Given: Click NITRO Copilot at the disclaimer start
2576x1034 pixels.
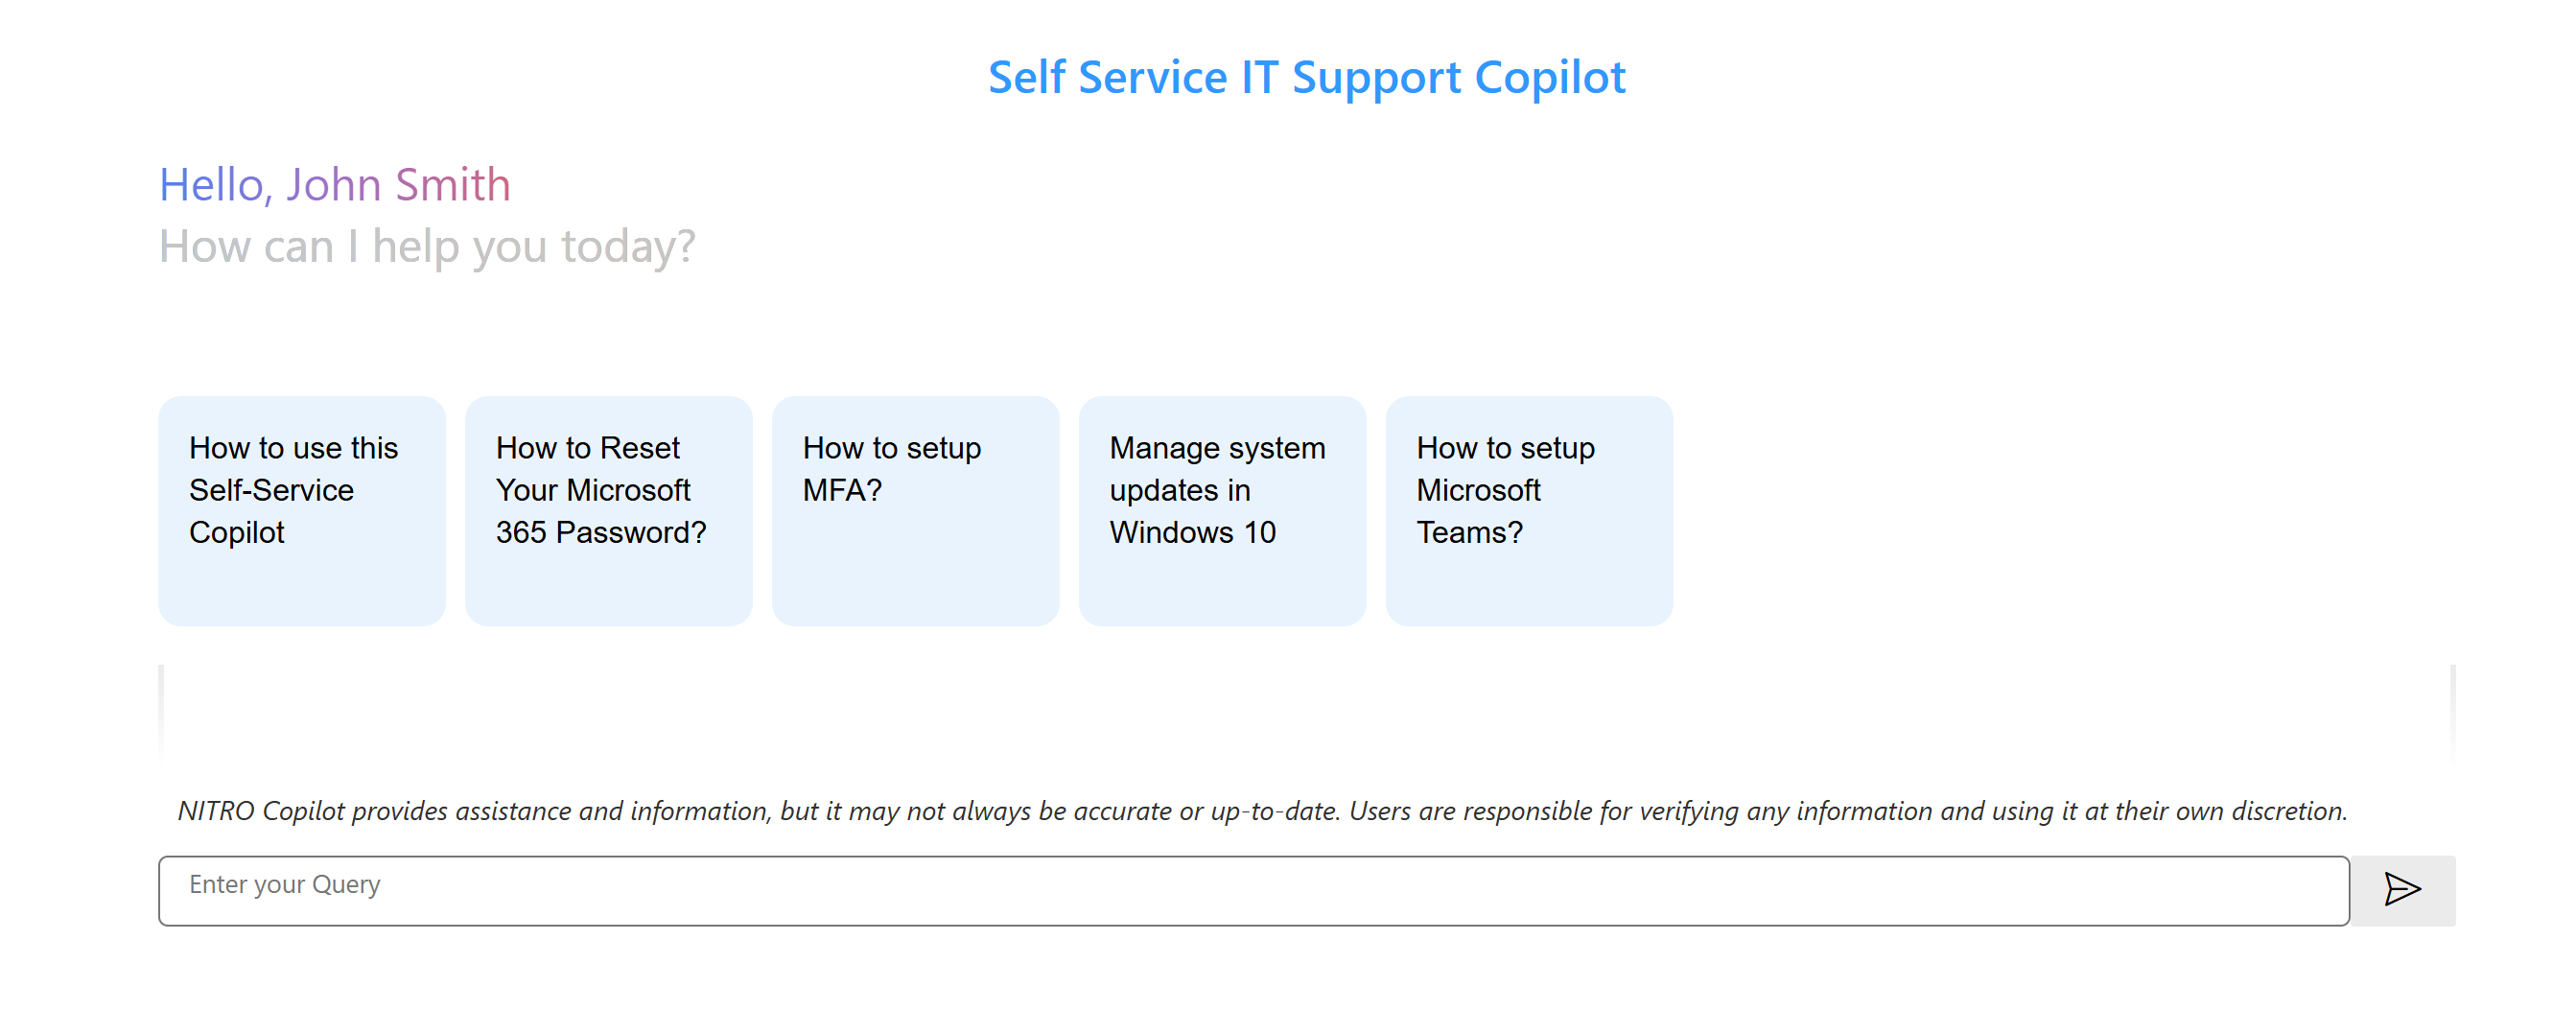Looking at the screenshot, I should (x=260, y=811).
